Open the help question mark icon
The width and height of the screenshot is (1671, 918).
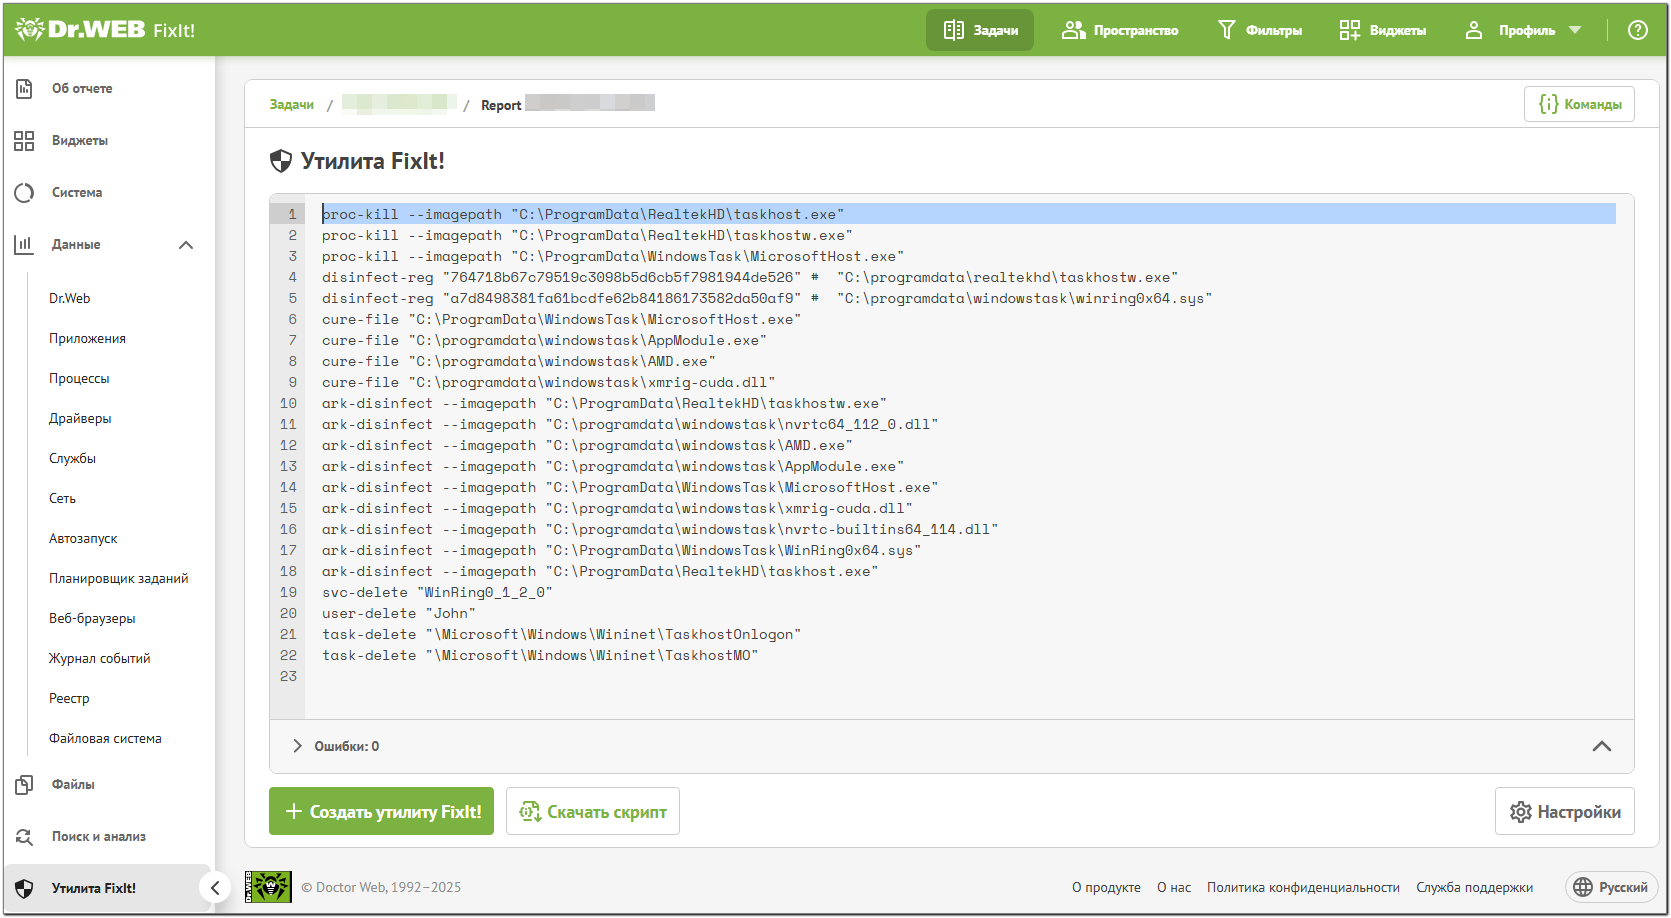tap(1638, 30)
